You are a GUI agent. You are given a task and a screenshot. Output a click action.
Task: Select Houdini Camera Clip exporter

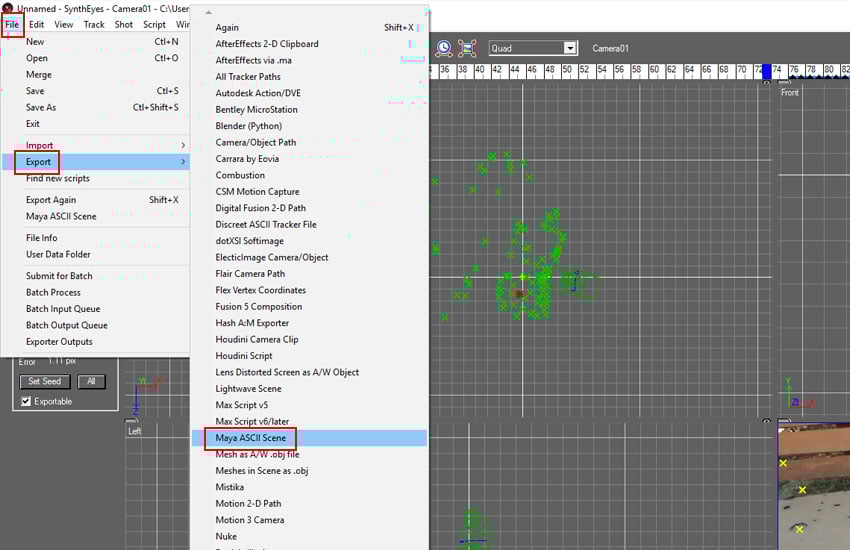tap(310, 339)
